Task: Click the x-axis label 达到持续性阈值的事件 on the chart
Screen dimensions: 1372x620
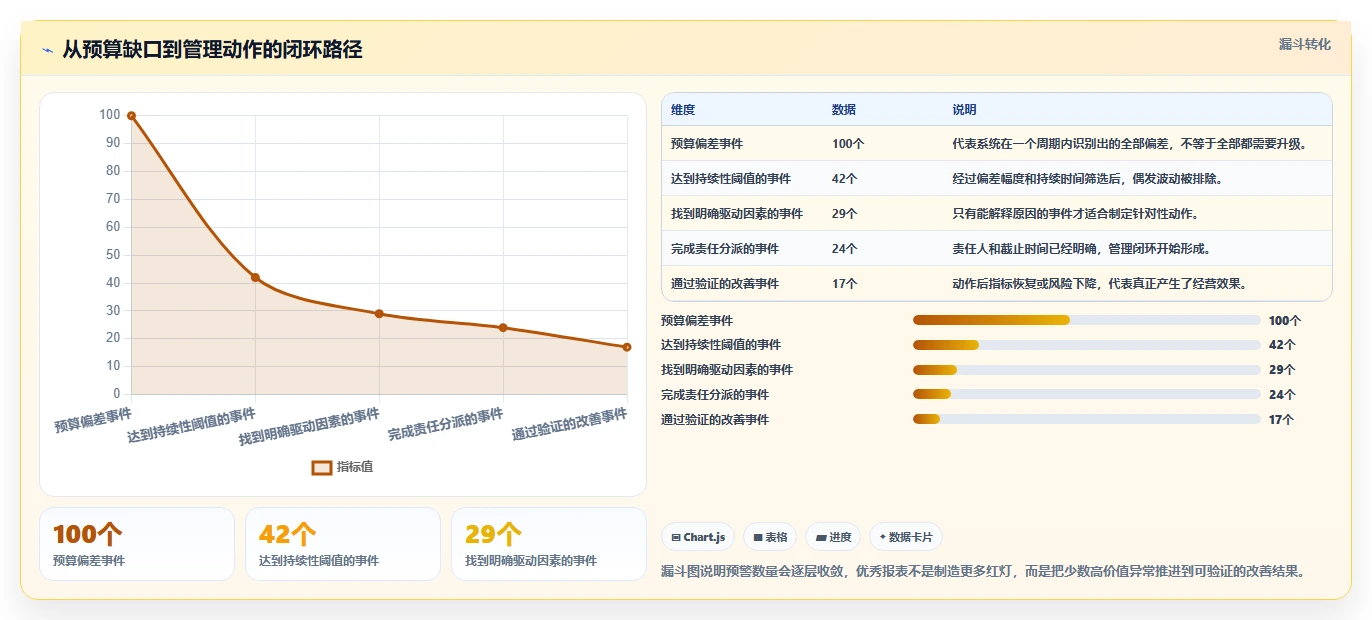Action: pyautogui.click(x=191, y=426)
